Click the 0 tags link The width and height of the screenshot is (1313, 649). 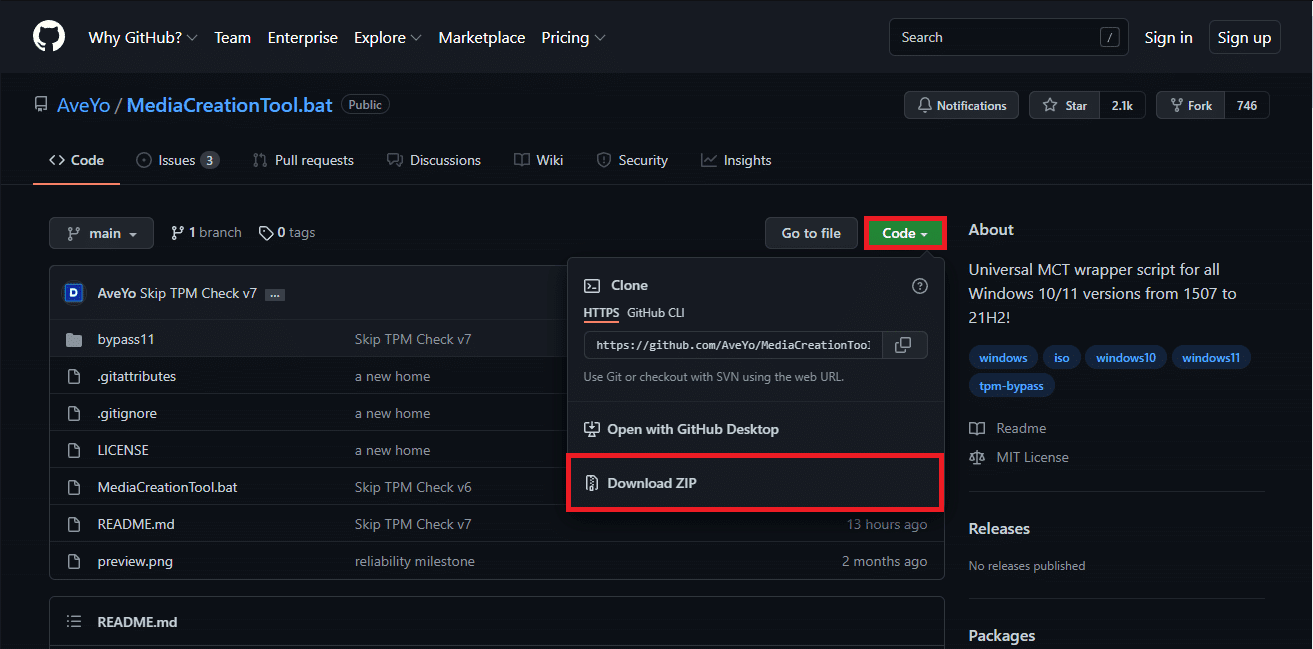(x=287, y=232)
